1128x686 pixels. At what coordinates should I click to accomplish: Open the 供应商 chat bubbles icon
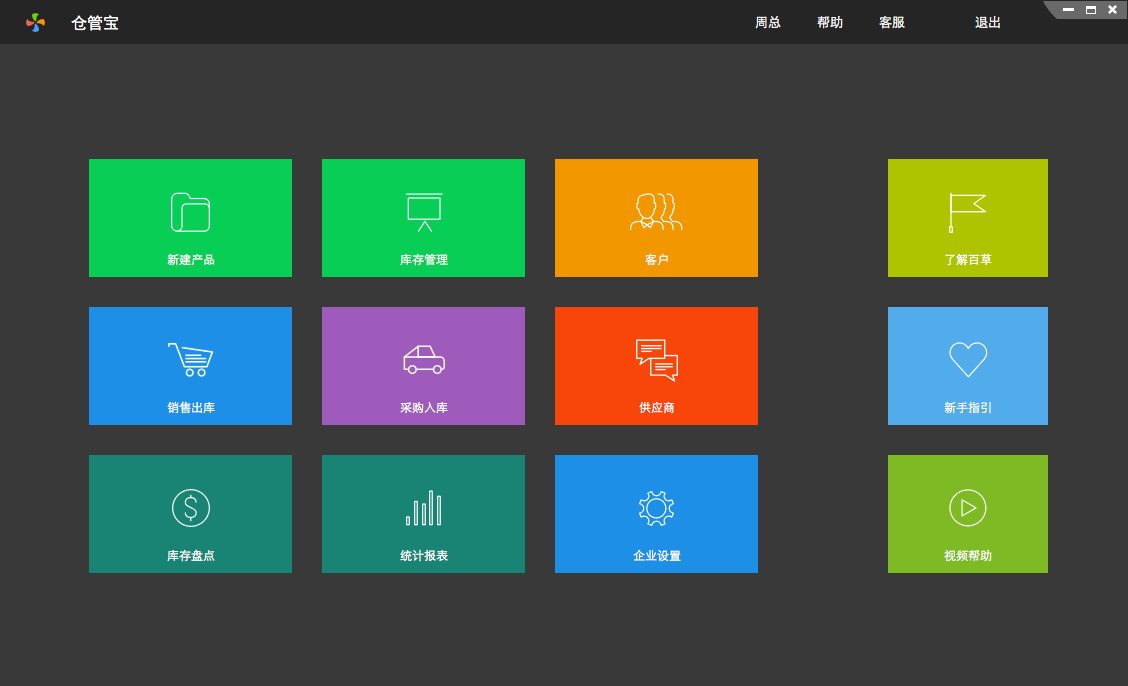click(656, 360)
